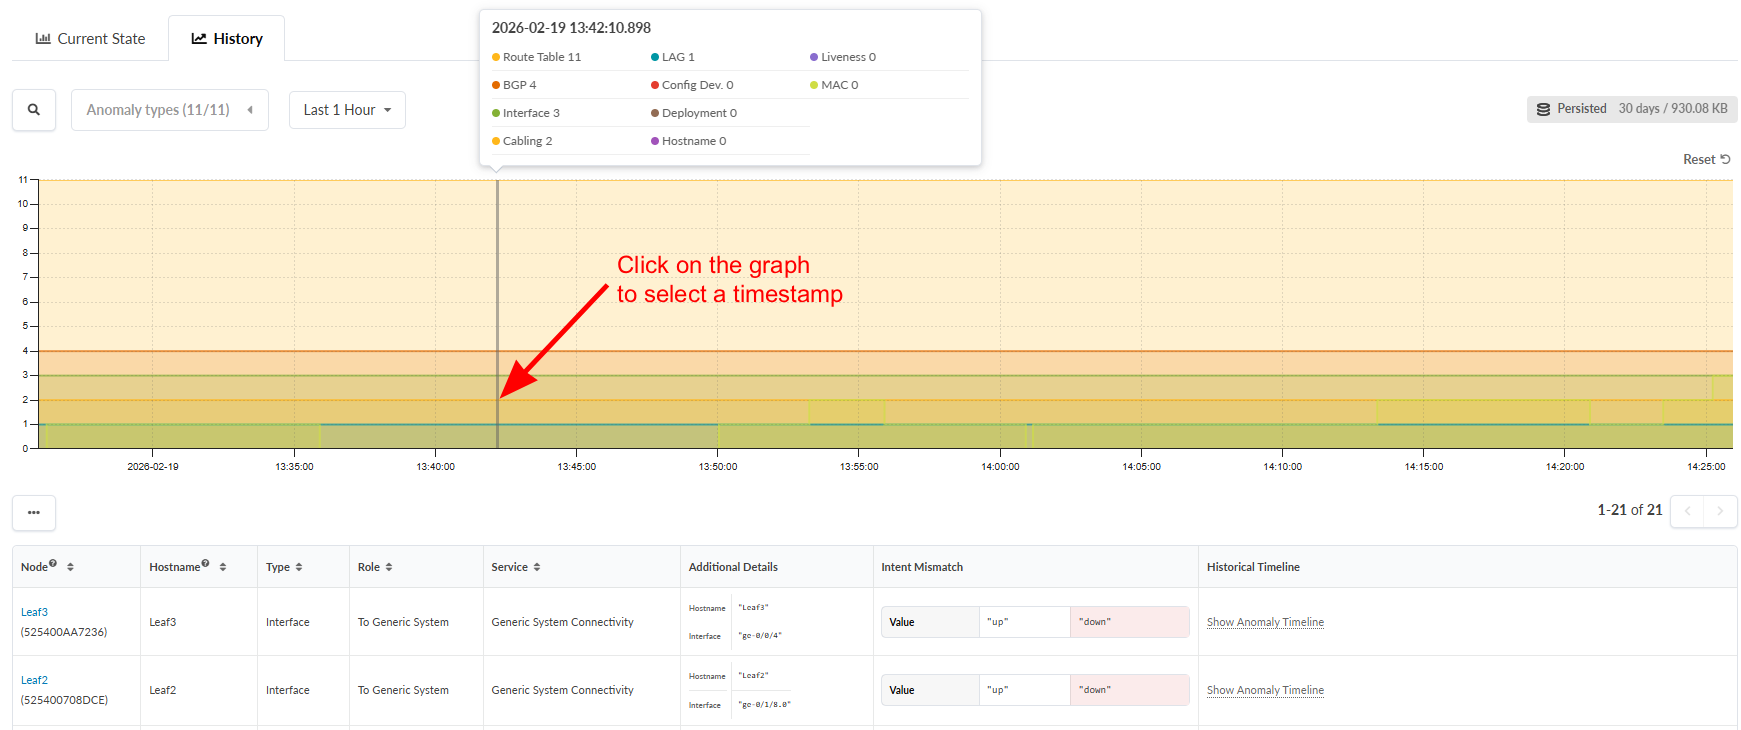Click "LAG 1" in the tooltip legend
This screenshot has height=730, width=1741.
pos(673,57)
